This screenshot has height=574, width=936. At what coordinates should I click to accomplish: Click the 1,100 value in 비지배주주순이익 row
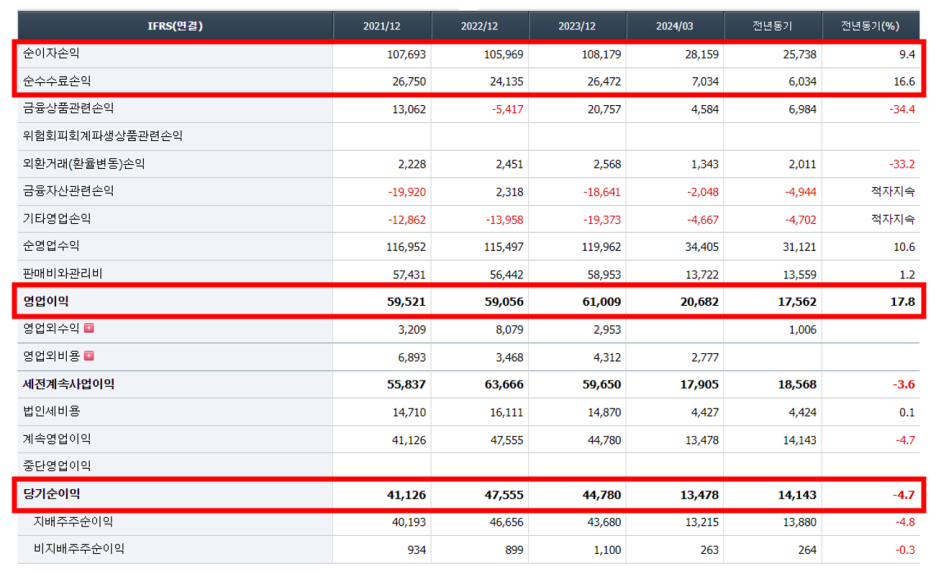[x=607, y=550]
